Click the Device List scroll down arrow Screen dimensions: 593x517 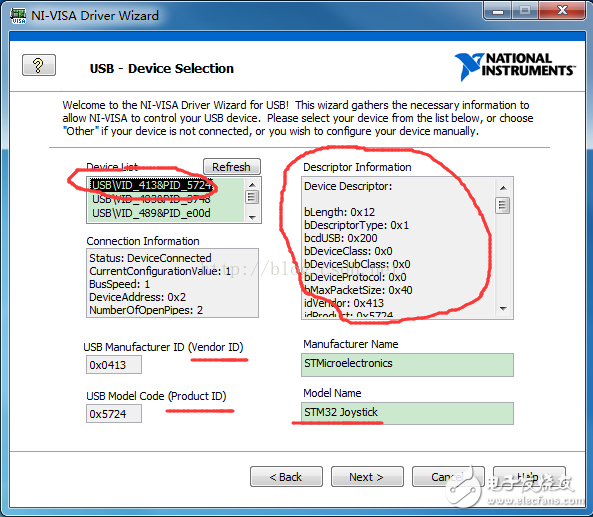click(x=252, y=217)
